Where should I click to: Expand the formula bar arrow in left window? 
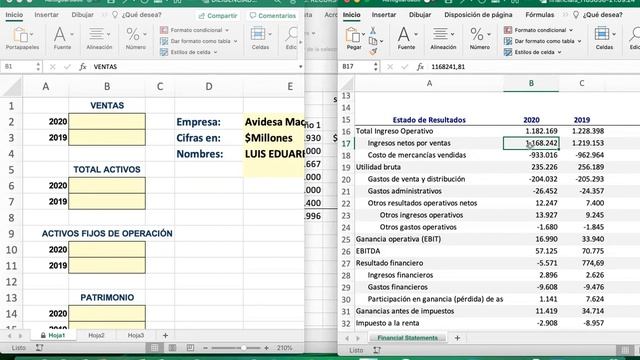click(300, 67)
